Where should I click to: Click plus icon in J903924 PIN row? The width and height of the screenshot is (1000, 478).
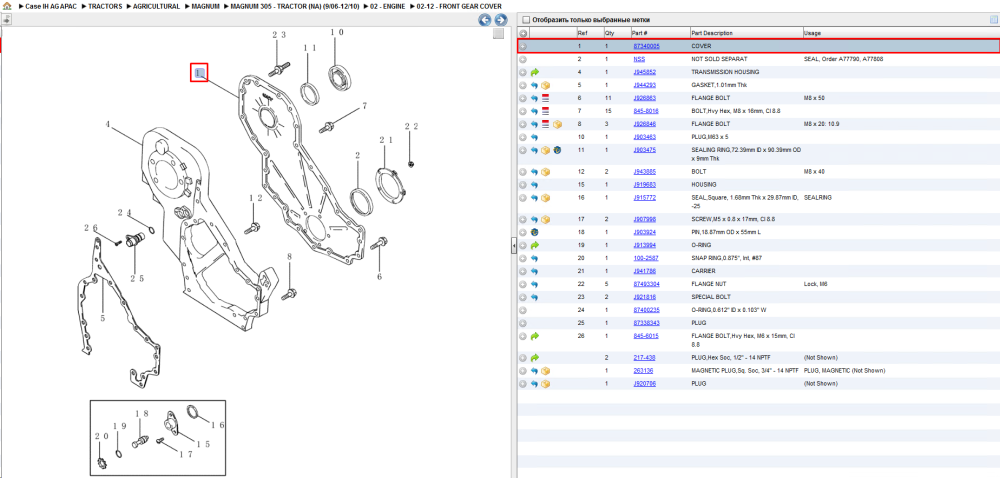(x=523, y=232)
